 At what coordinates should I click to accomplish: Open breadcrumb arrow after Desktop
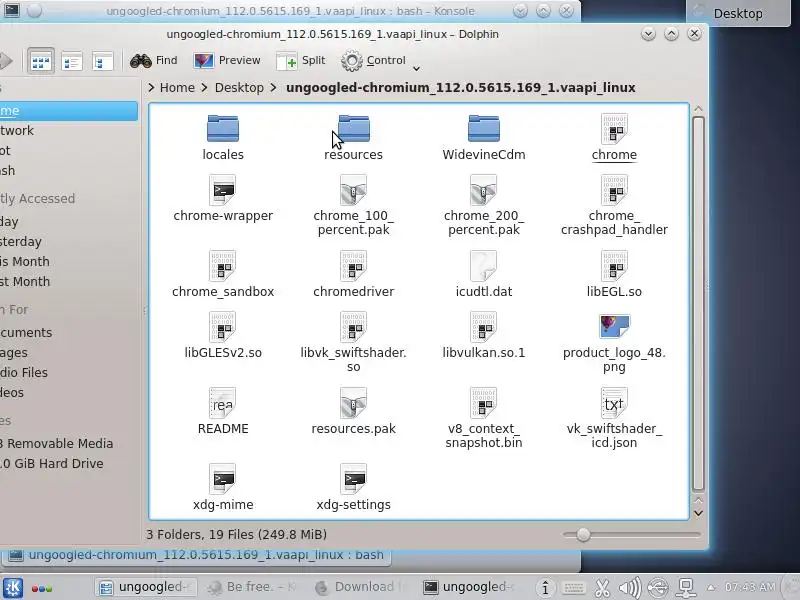[x=273, y=88]
